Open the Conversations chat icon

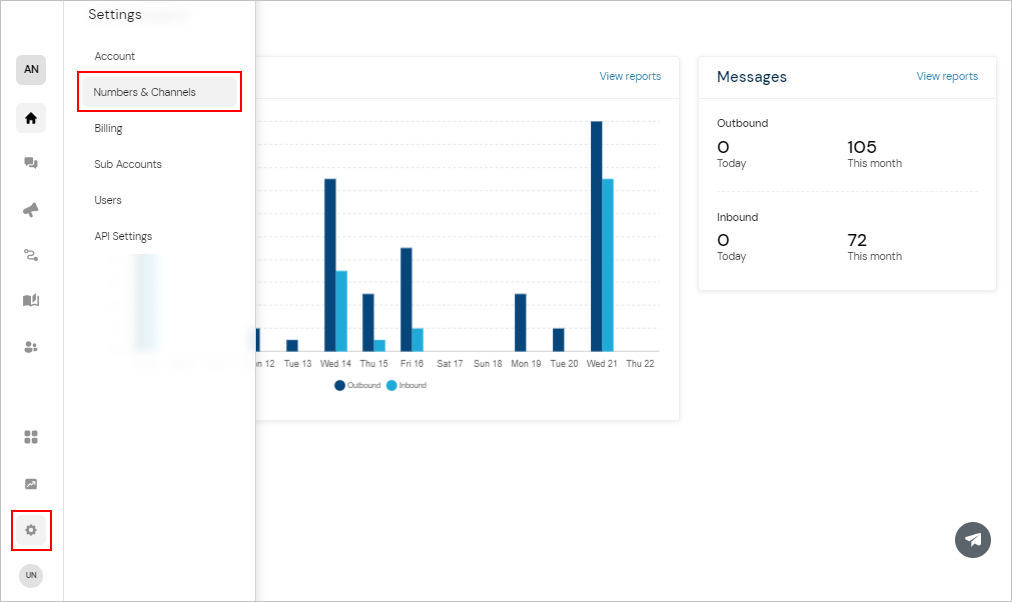(x=30, y=162)
